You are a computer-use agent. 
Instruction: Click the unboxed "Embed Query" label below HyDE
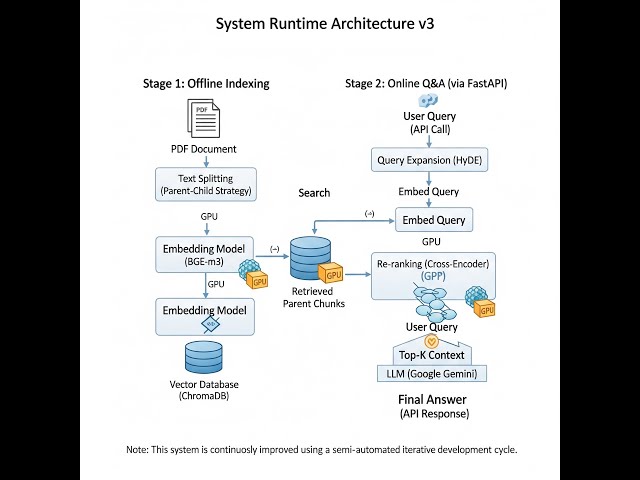(x=429, y=191)
